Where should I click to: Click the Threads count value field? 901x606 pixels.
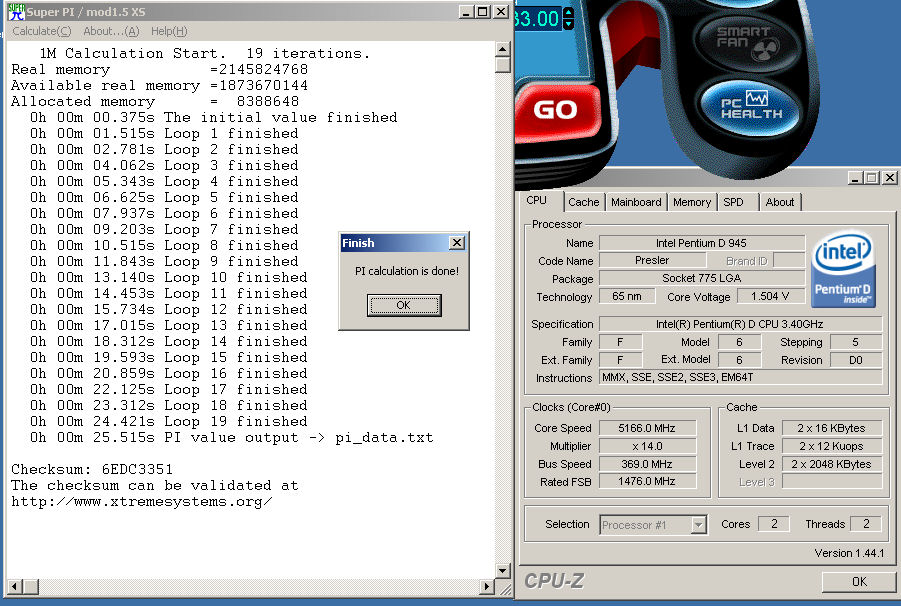click(x=865, y=524)
